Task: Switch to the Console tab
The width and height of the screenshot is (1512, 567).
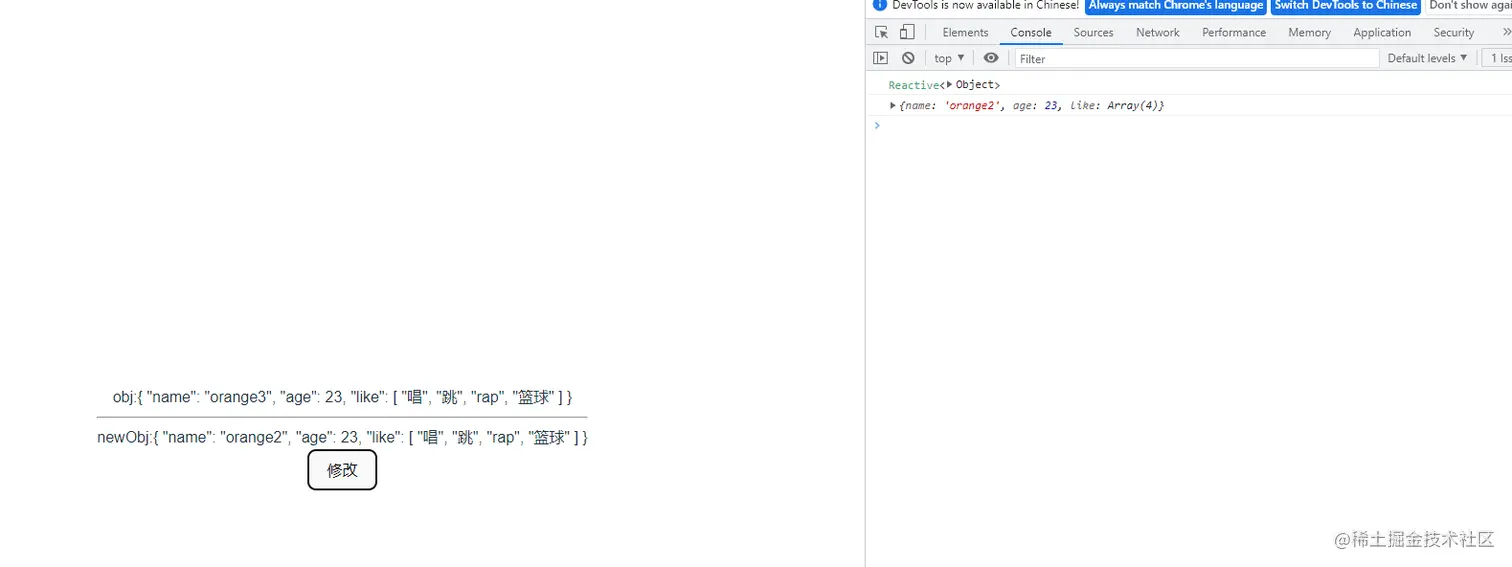Action: point(1031,32)
